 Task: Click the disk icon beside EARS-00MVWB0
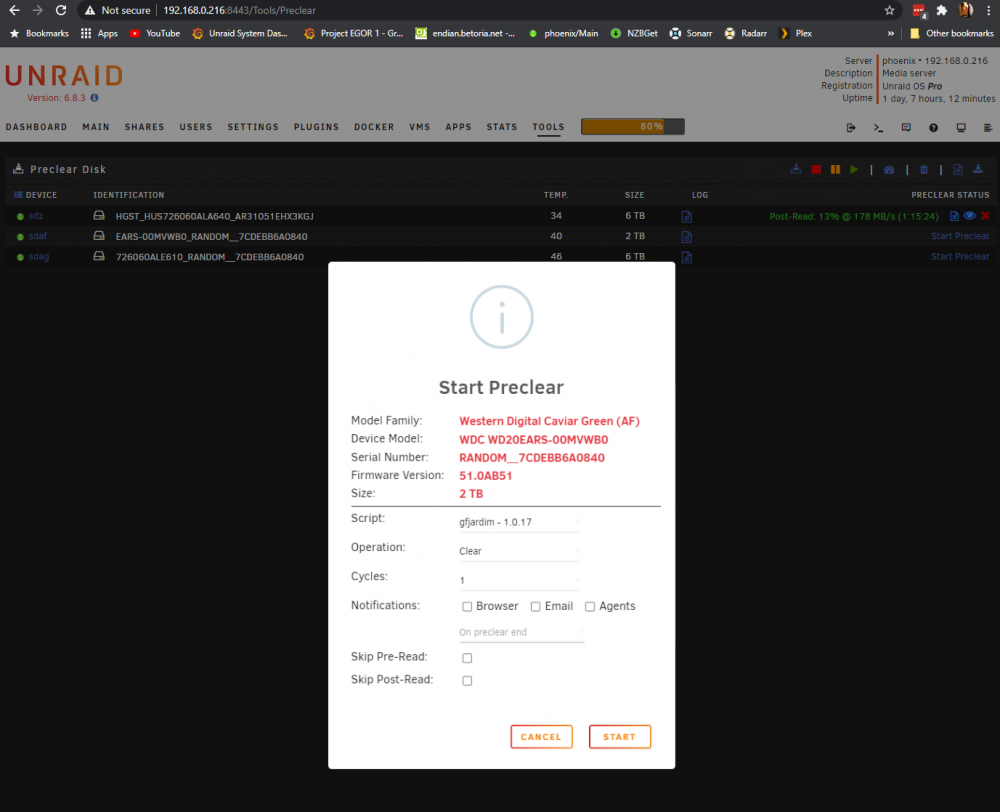click(99, 236)
